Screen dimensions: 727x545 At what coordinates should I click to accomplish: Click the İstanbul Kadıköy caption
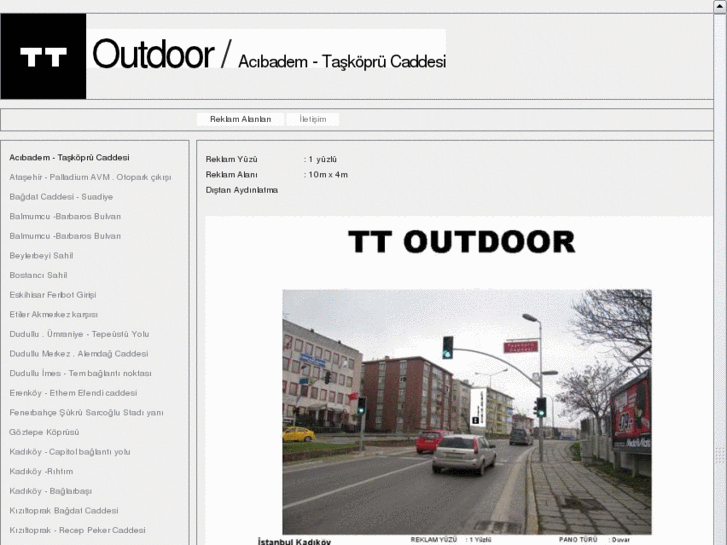coord(294,541)
